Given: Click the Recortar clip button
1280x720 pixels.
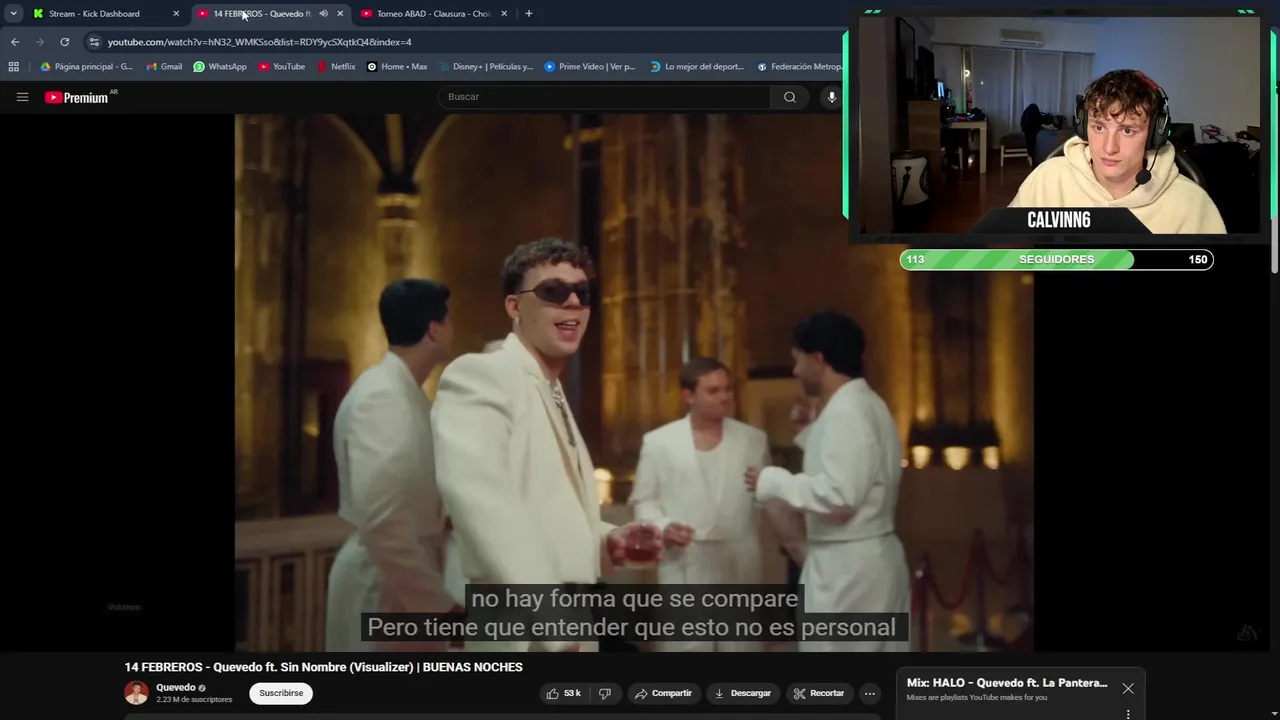Looking at the screenshot, I should point(819,693).
